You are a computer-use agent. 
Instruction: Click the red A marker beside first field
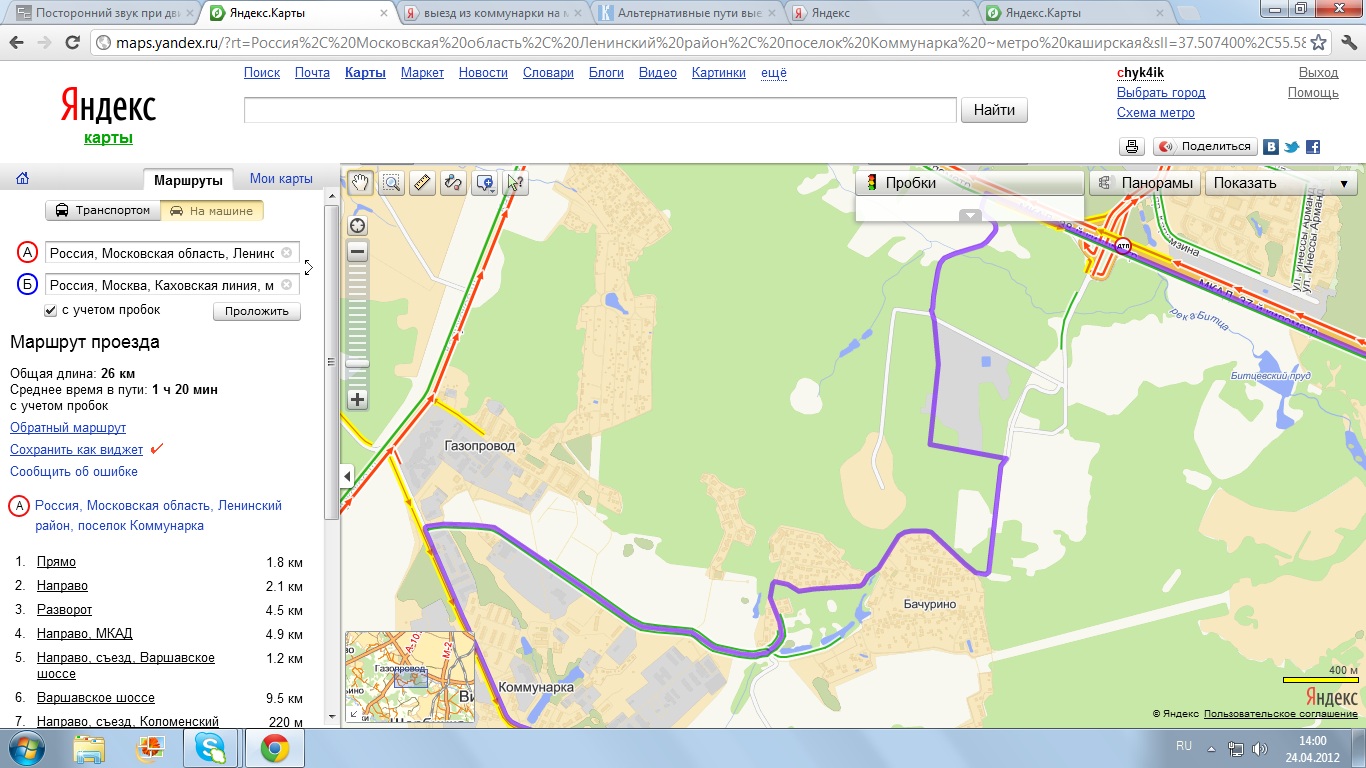tap(28, 253)
